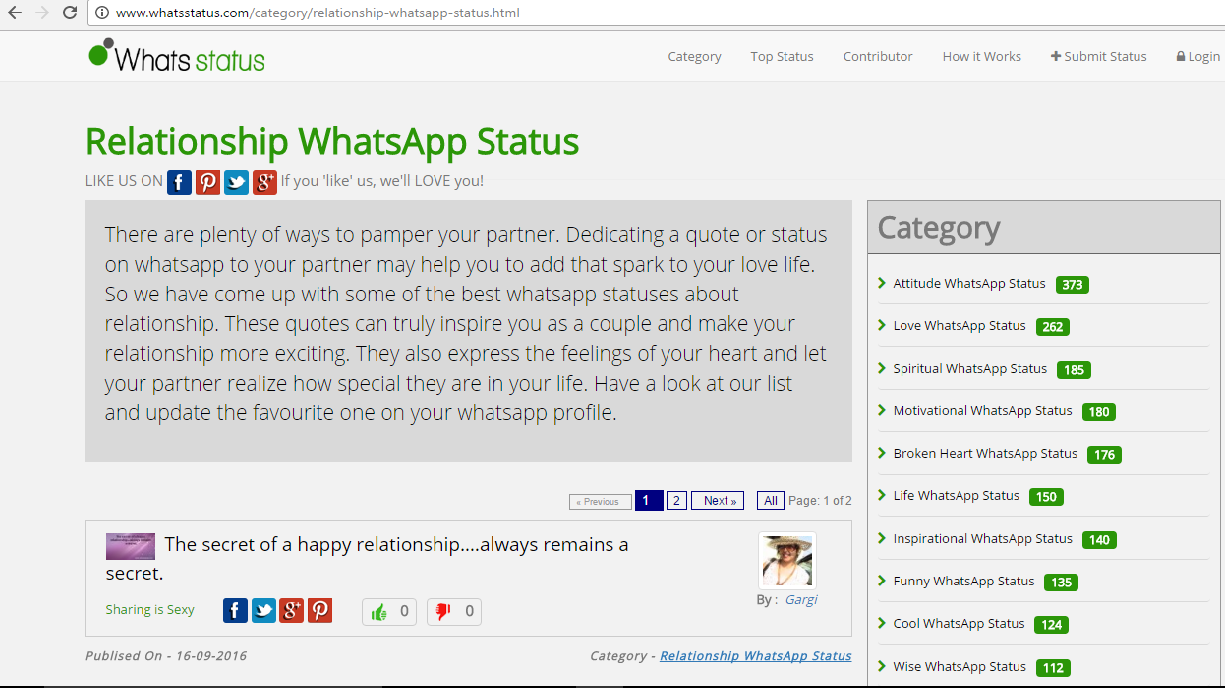This screenshot has height=688, width=1225.
Task: Open Top Status in the navigation bar
Action: click(x=782, y=57)
